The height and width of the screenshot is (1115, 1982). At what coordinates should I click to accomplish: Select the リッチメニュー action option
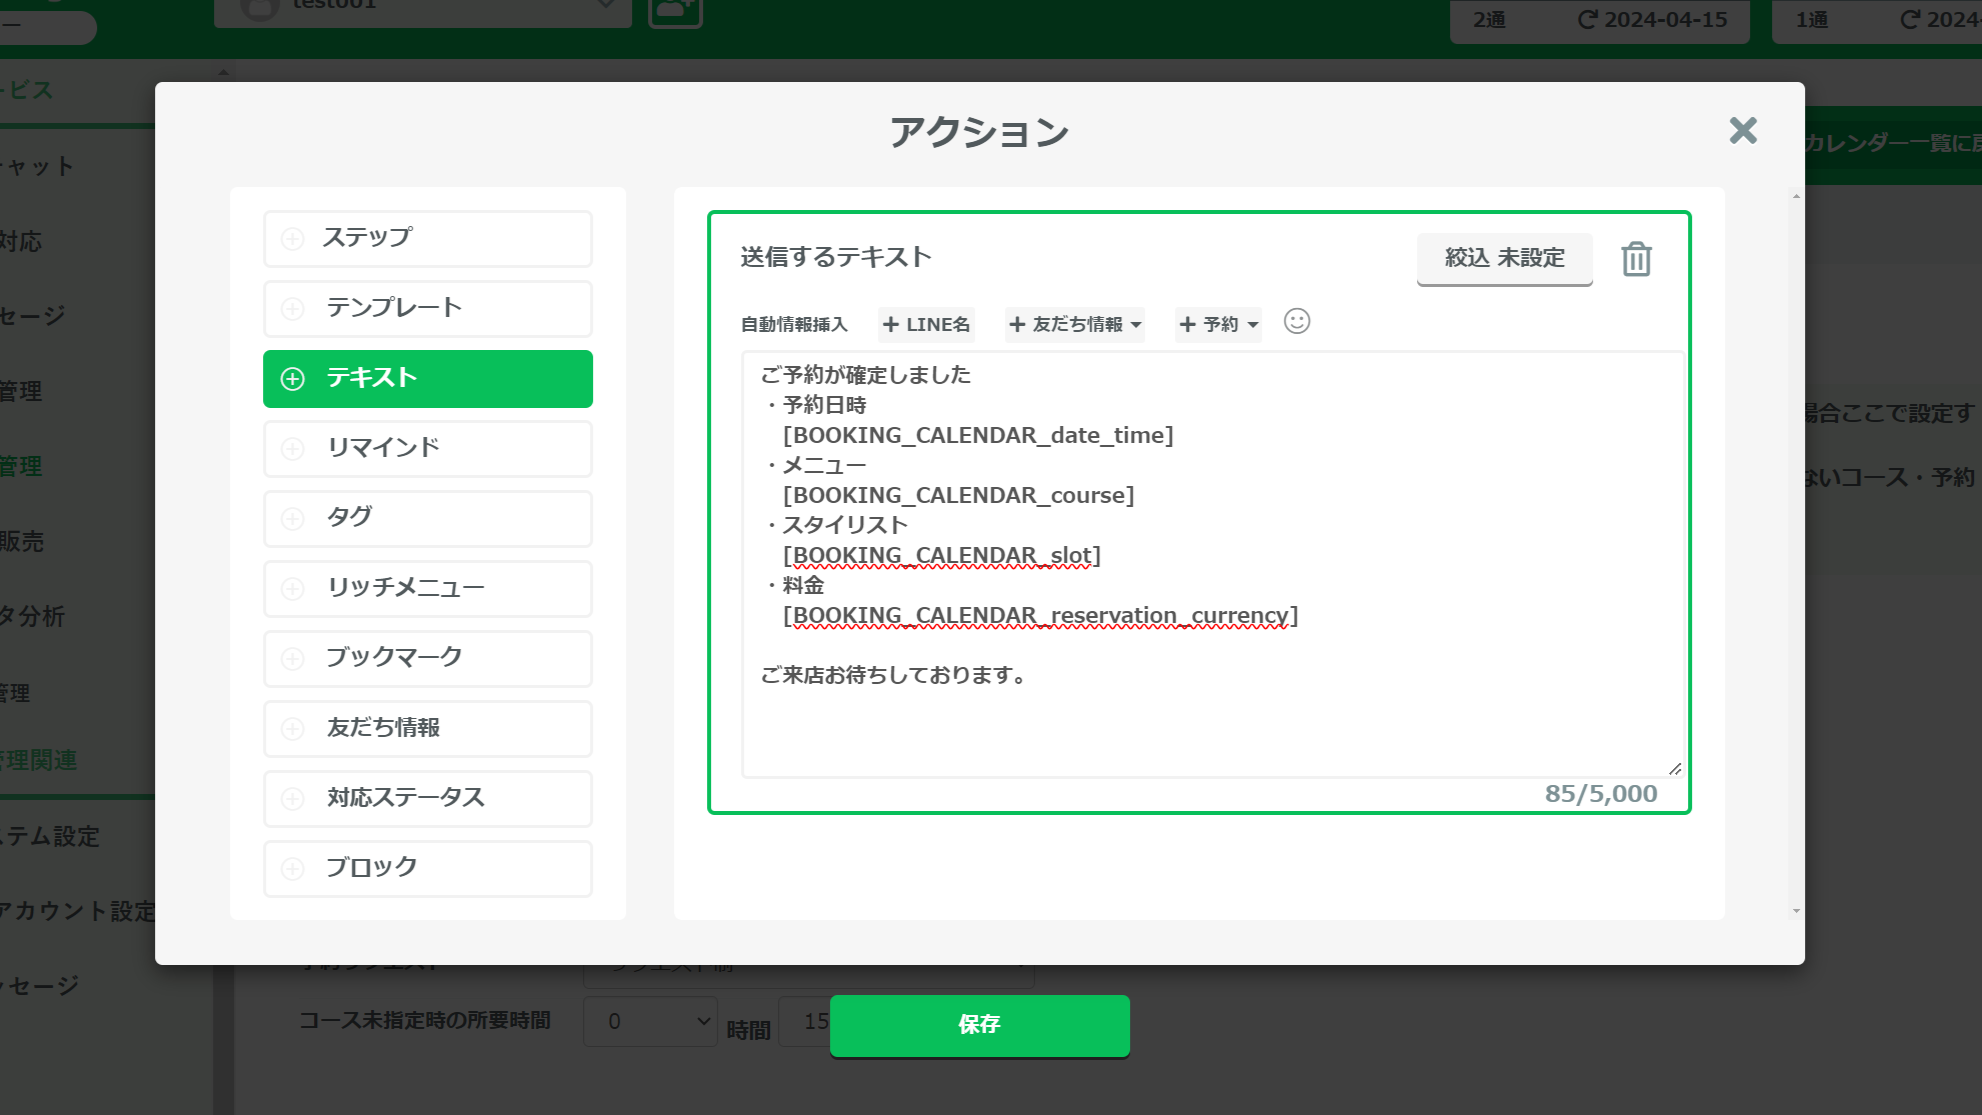pos(428,588)
